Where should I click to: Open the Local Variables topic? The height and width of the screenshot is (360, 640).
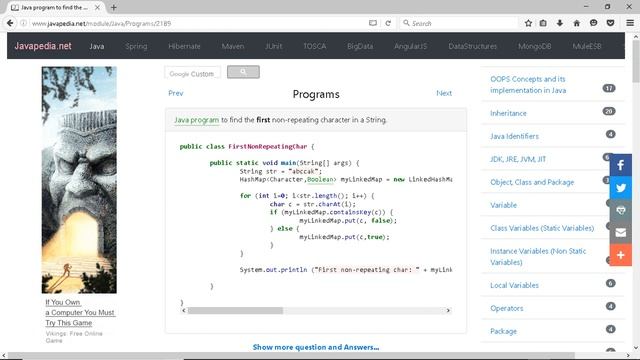pyautogui.click(x=514, y=285)
